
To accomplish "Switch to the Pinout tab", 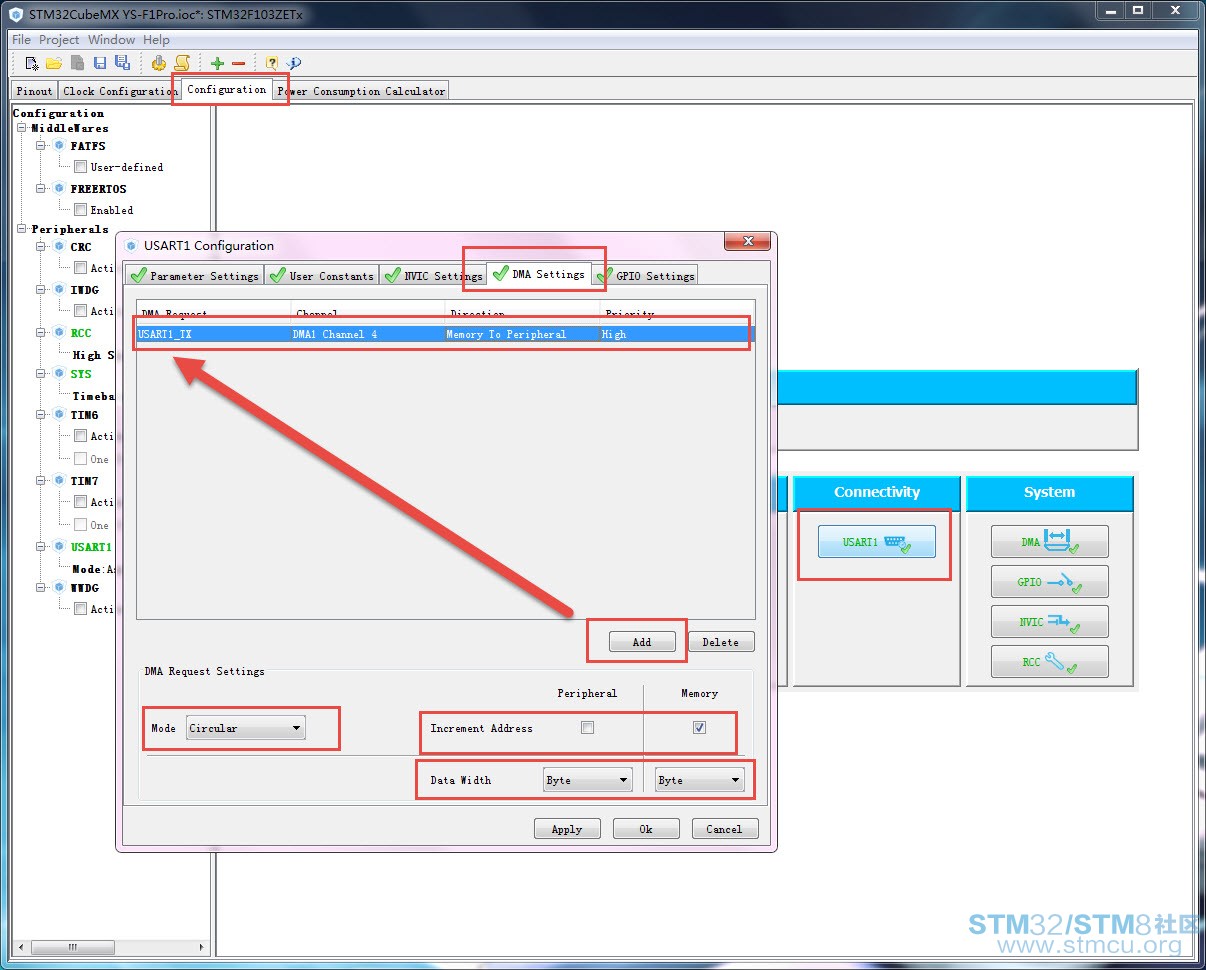I will [x=35, y=91].
